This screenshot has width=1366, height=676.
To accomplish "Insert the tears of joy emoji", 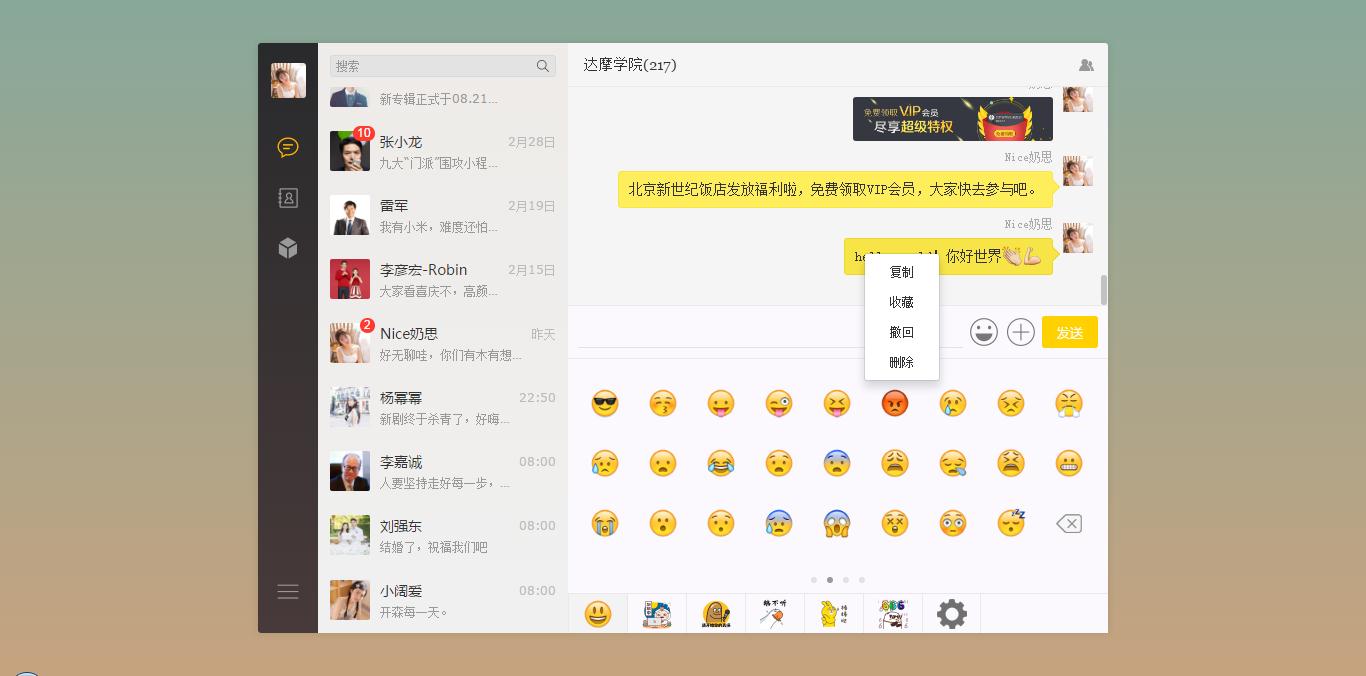I will click(x=721, y=463).
